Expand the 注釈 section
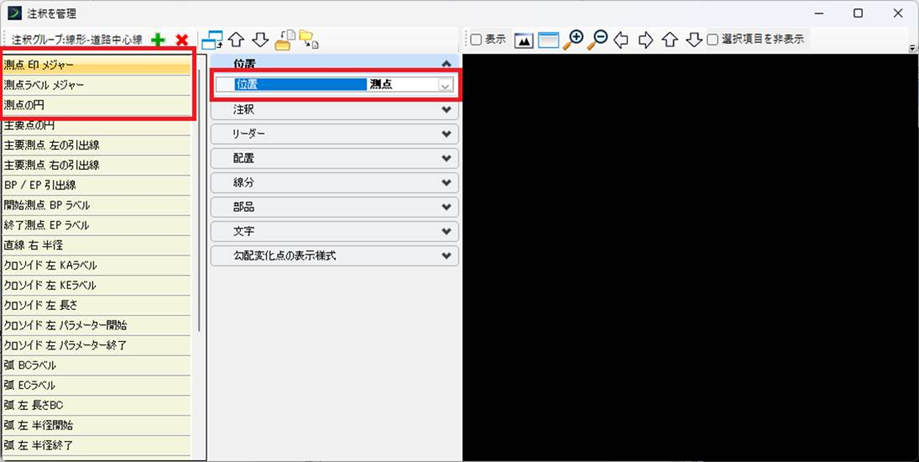The height and width of the screenshot is (462, 919). 335,109
